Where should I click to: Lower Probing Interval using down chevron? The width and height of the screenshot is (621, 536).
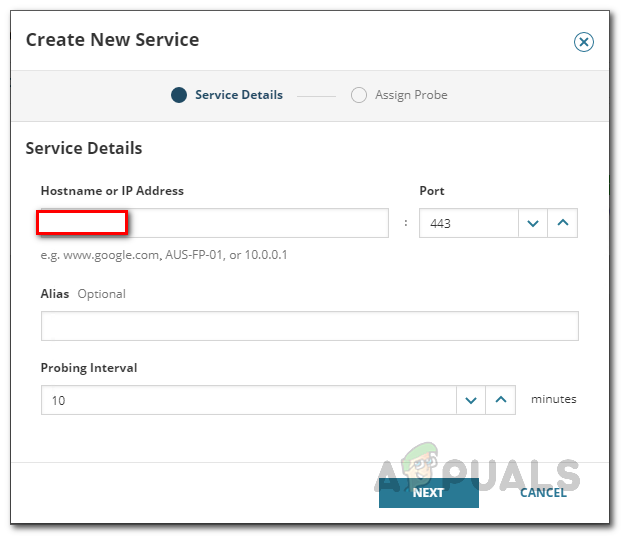(470, 400)
